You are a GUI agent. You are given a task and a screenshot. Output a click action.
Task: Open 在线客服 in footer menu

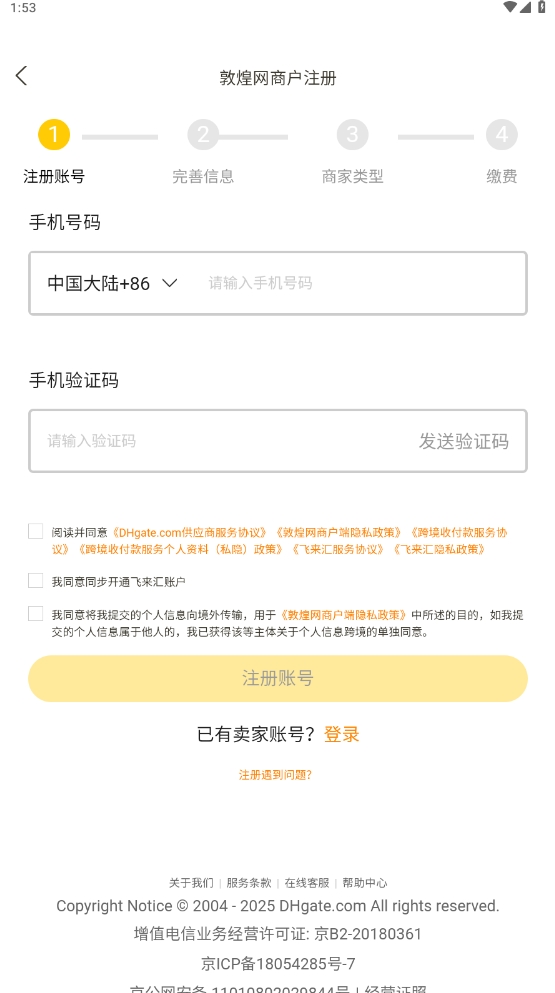click(307, 883)
